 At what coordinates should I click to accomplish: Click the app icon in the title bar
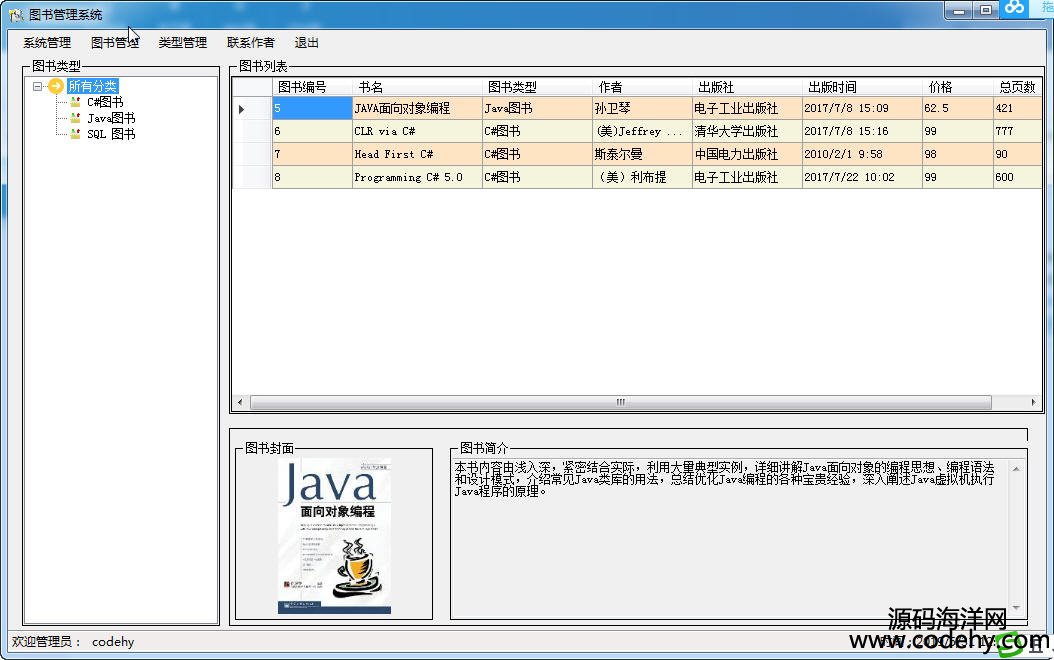[x=15, y=15]
